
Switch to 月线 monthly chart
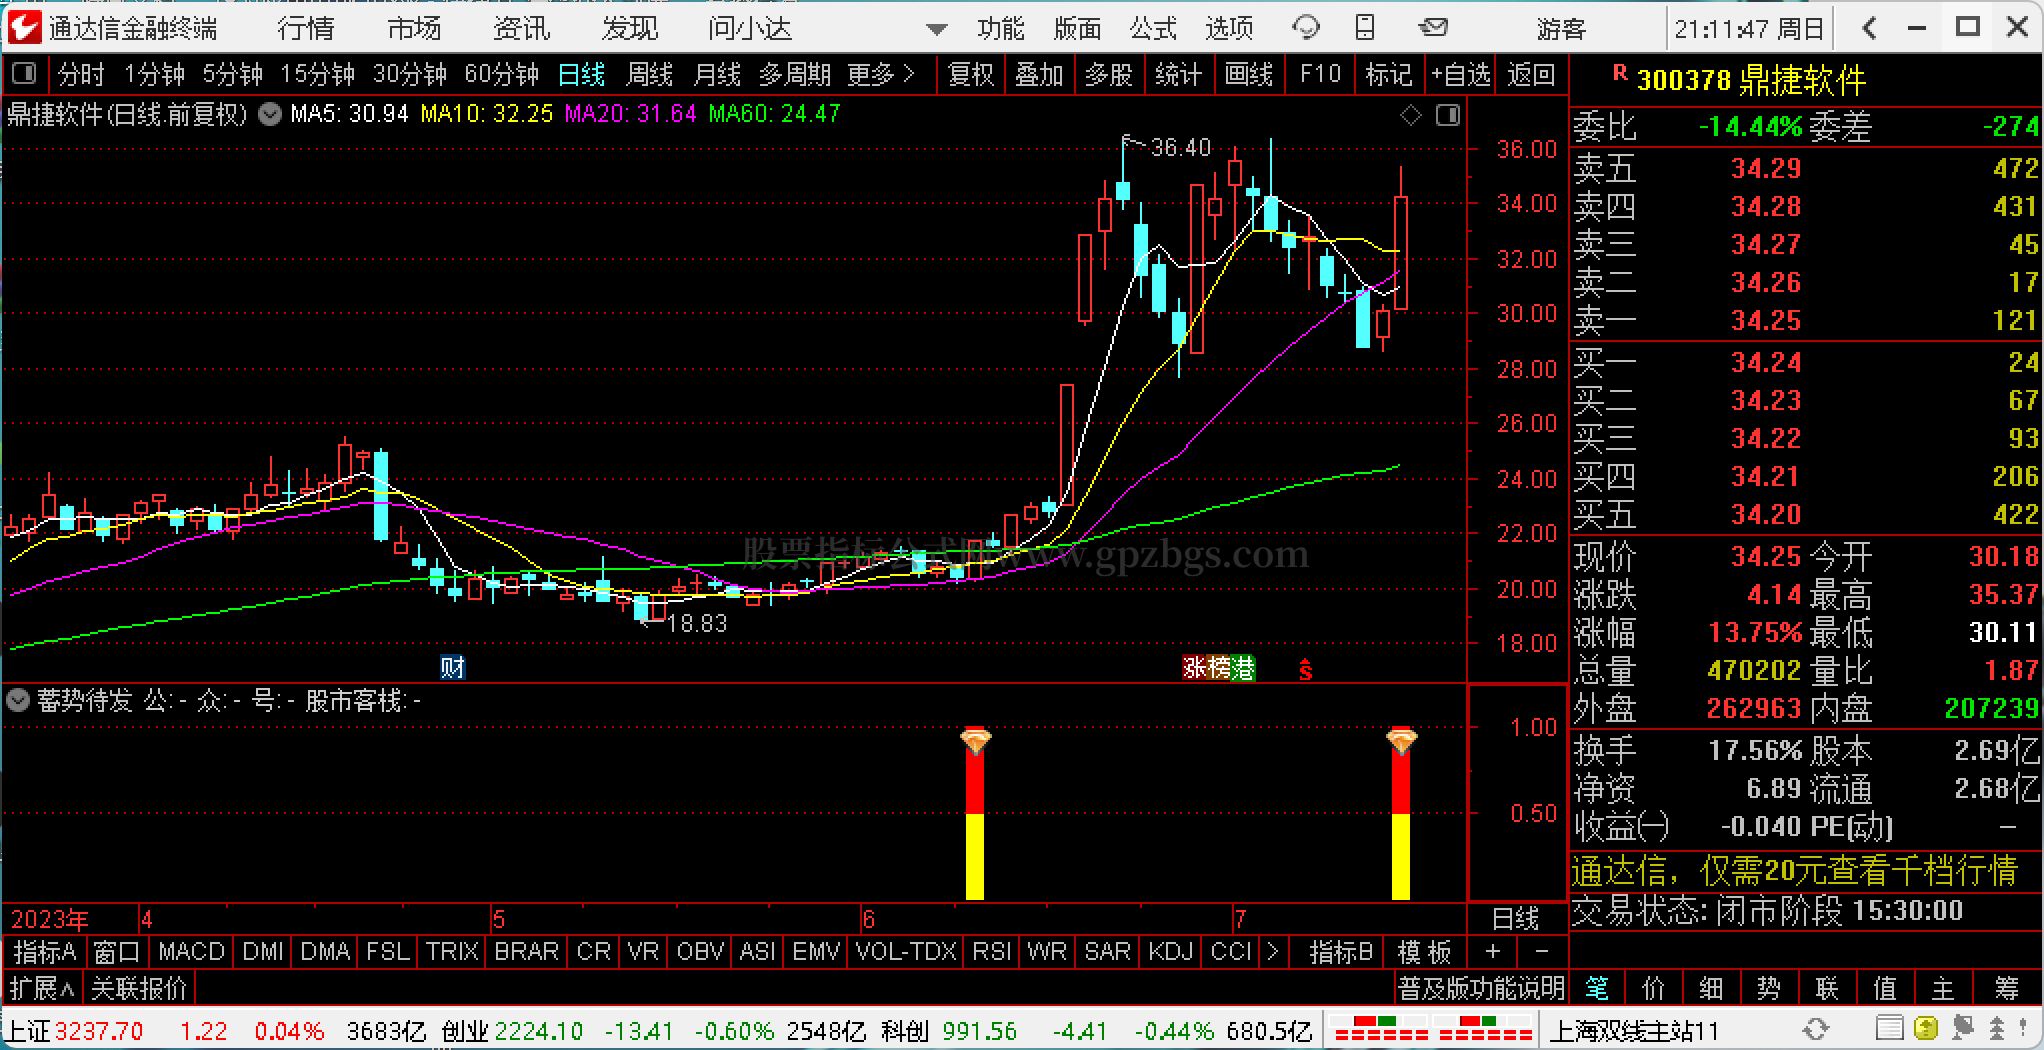(x=717, y=74)
